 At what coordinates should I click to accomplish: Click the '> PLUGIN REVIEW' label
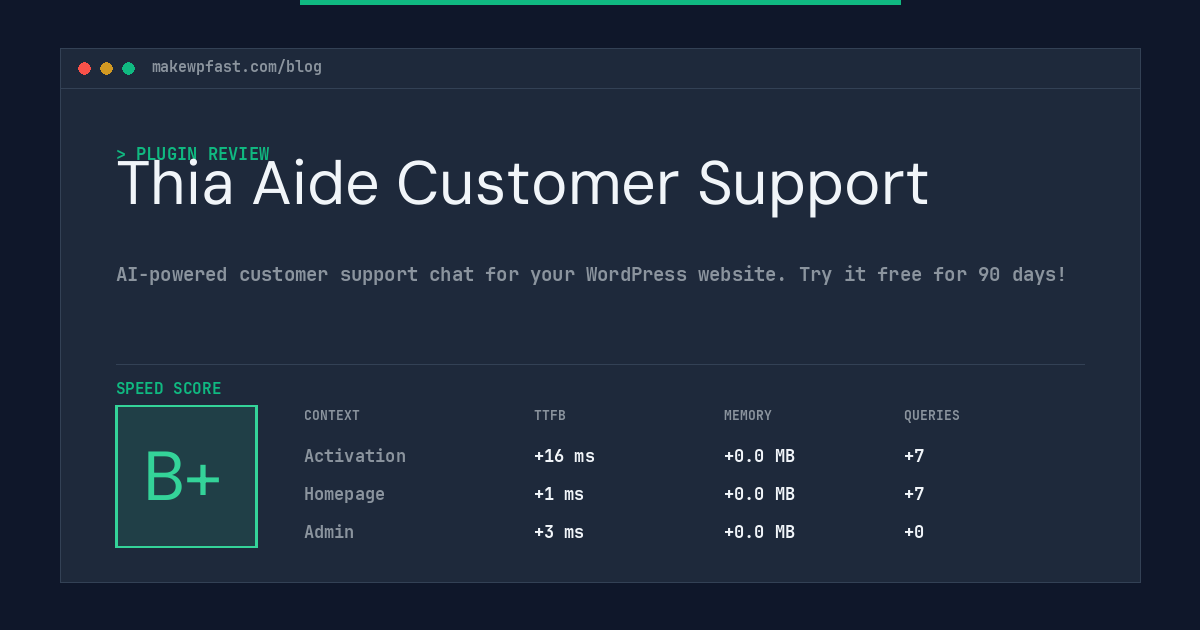click(193, 154)
